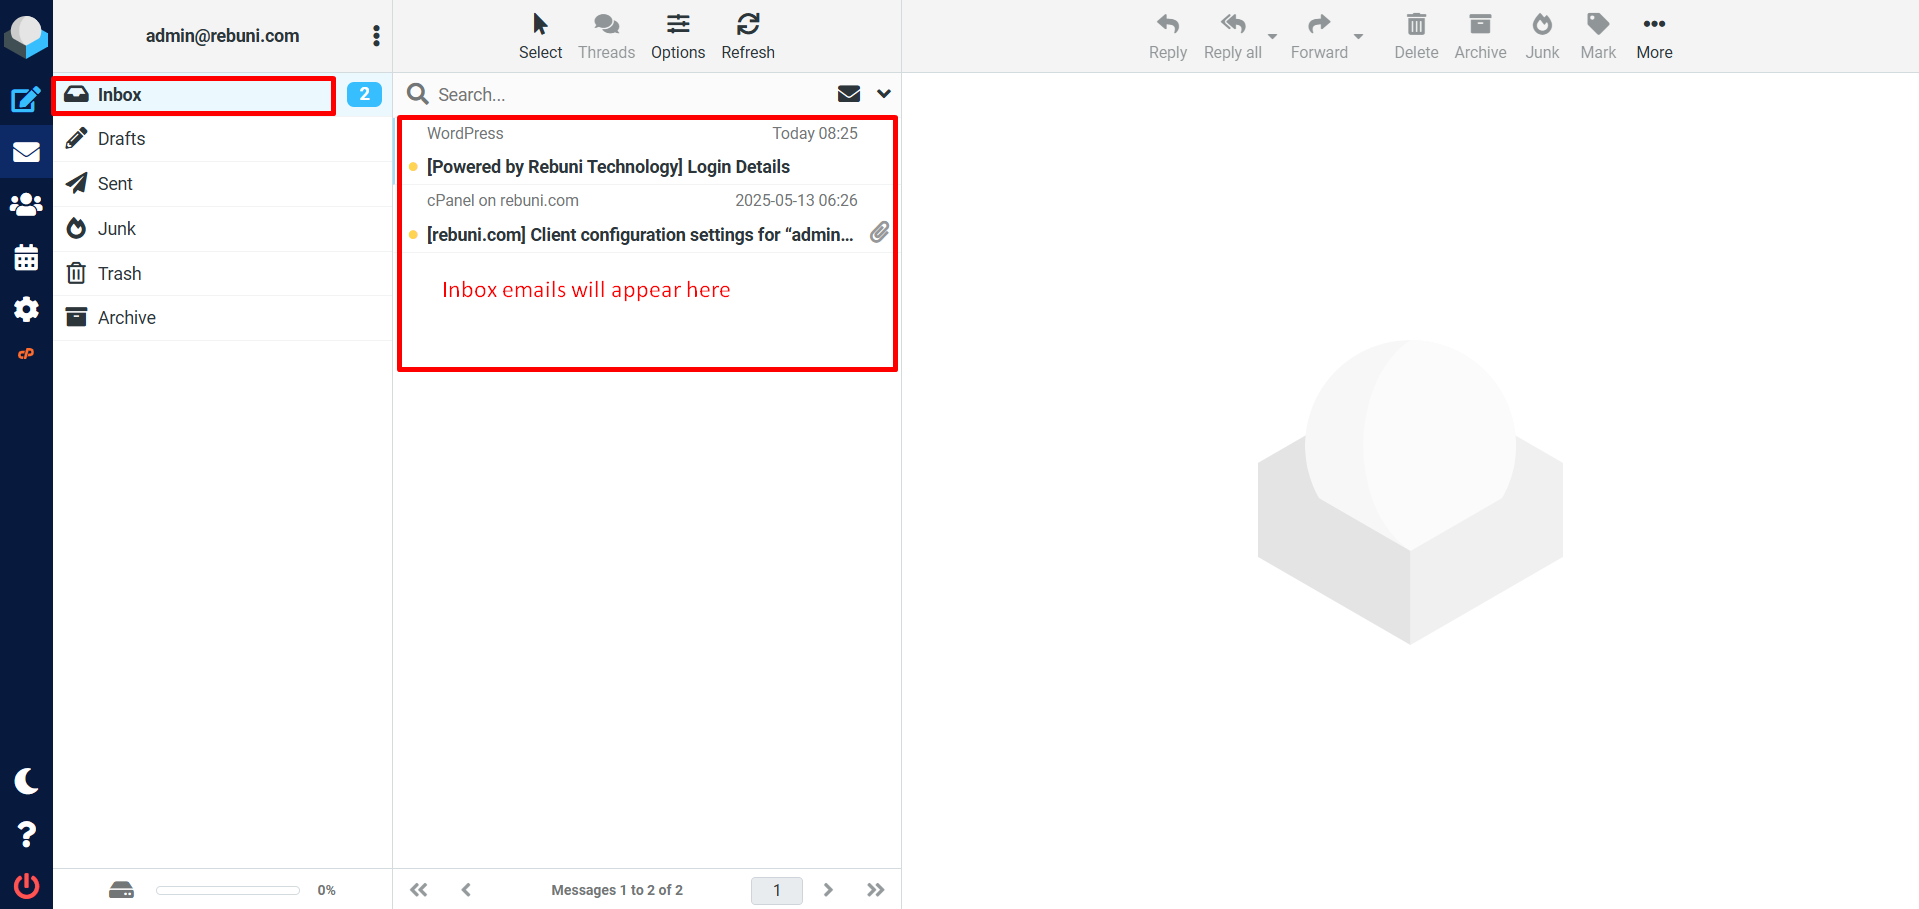
Task: Click the cPanel icon in sidebar
Action: 26,354
